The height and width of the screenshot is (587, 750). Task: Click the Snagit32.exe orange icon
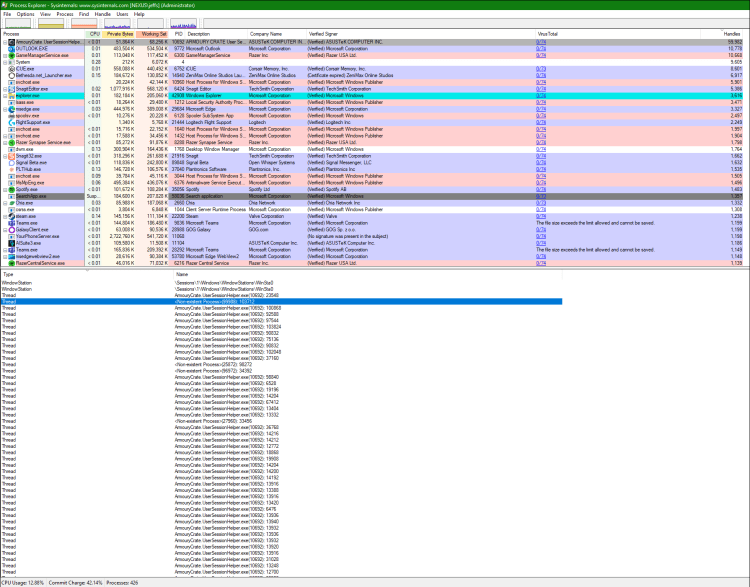pyautogui.click(x=11, y=156)
